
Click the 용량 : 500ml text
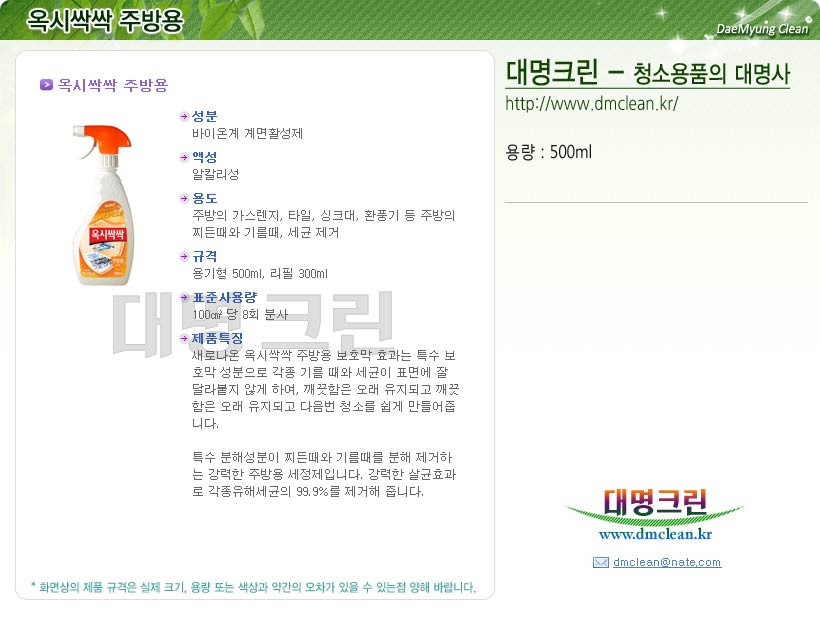pos(549,152)
